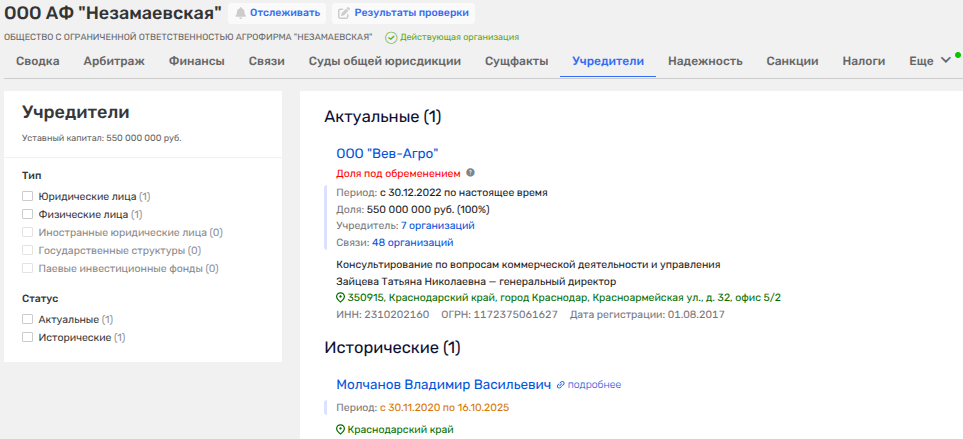Viewport: 963px width, 439px height.
Task: Expand the Еще tabs dropdown
Action: [930, 61]
